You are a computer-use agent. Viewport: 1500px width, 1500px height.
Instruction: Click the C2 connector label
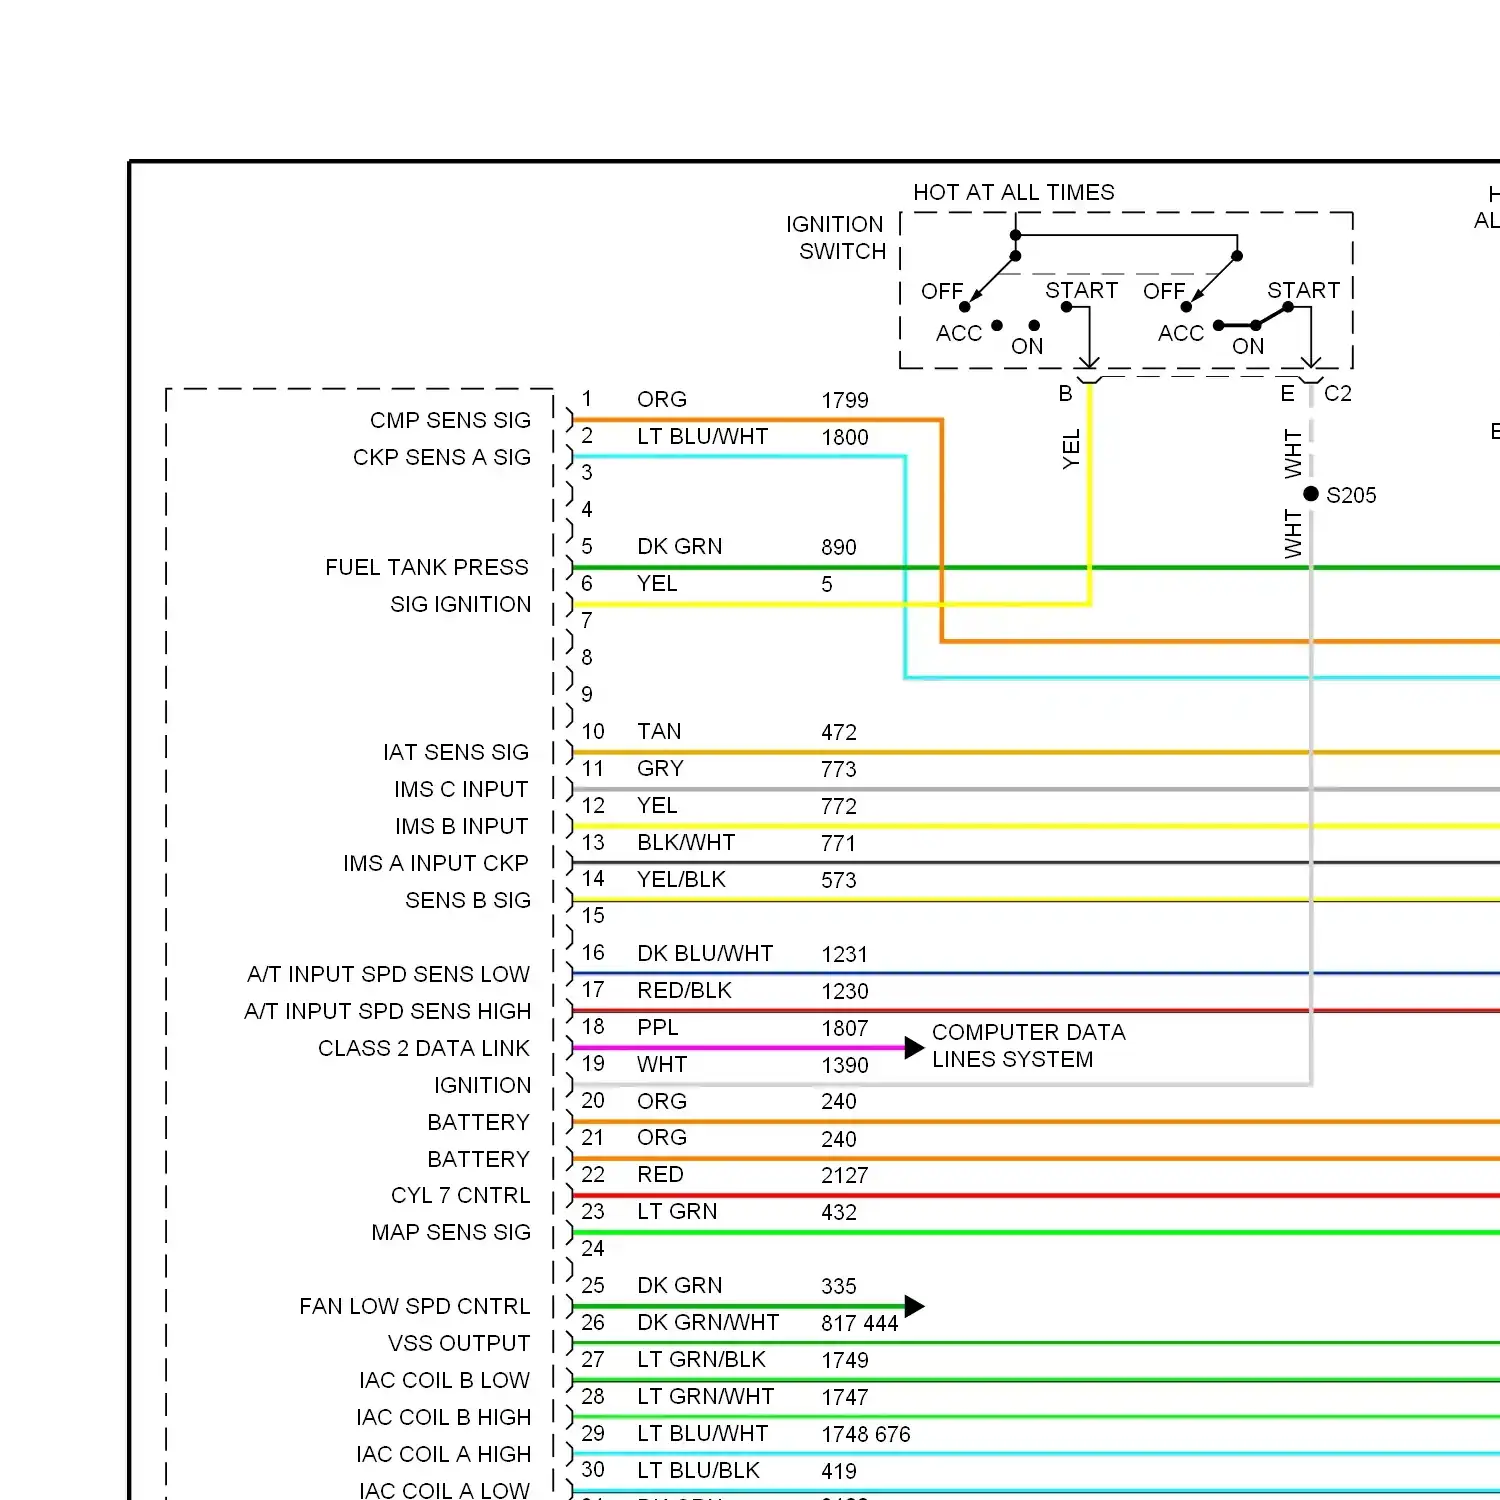pyautogui.click(x=1338, y=393)
